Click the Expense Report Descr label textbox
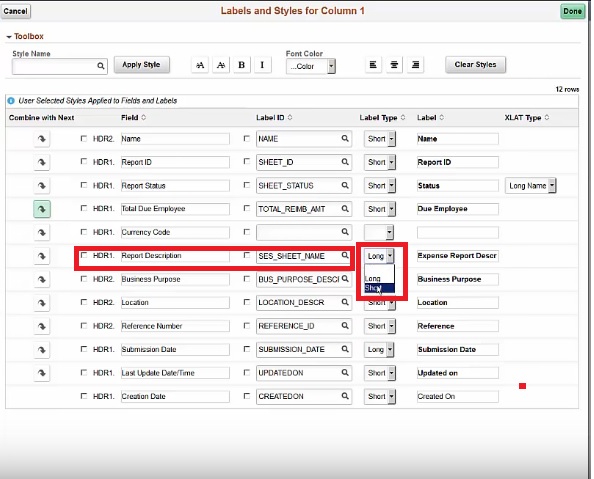Screen dimensions: 594x479 pos(458,256)
